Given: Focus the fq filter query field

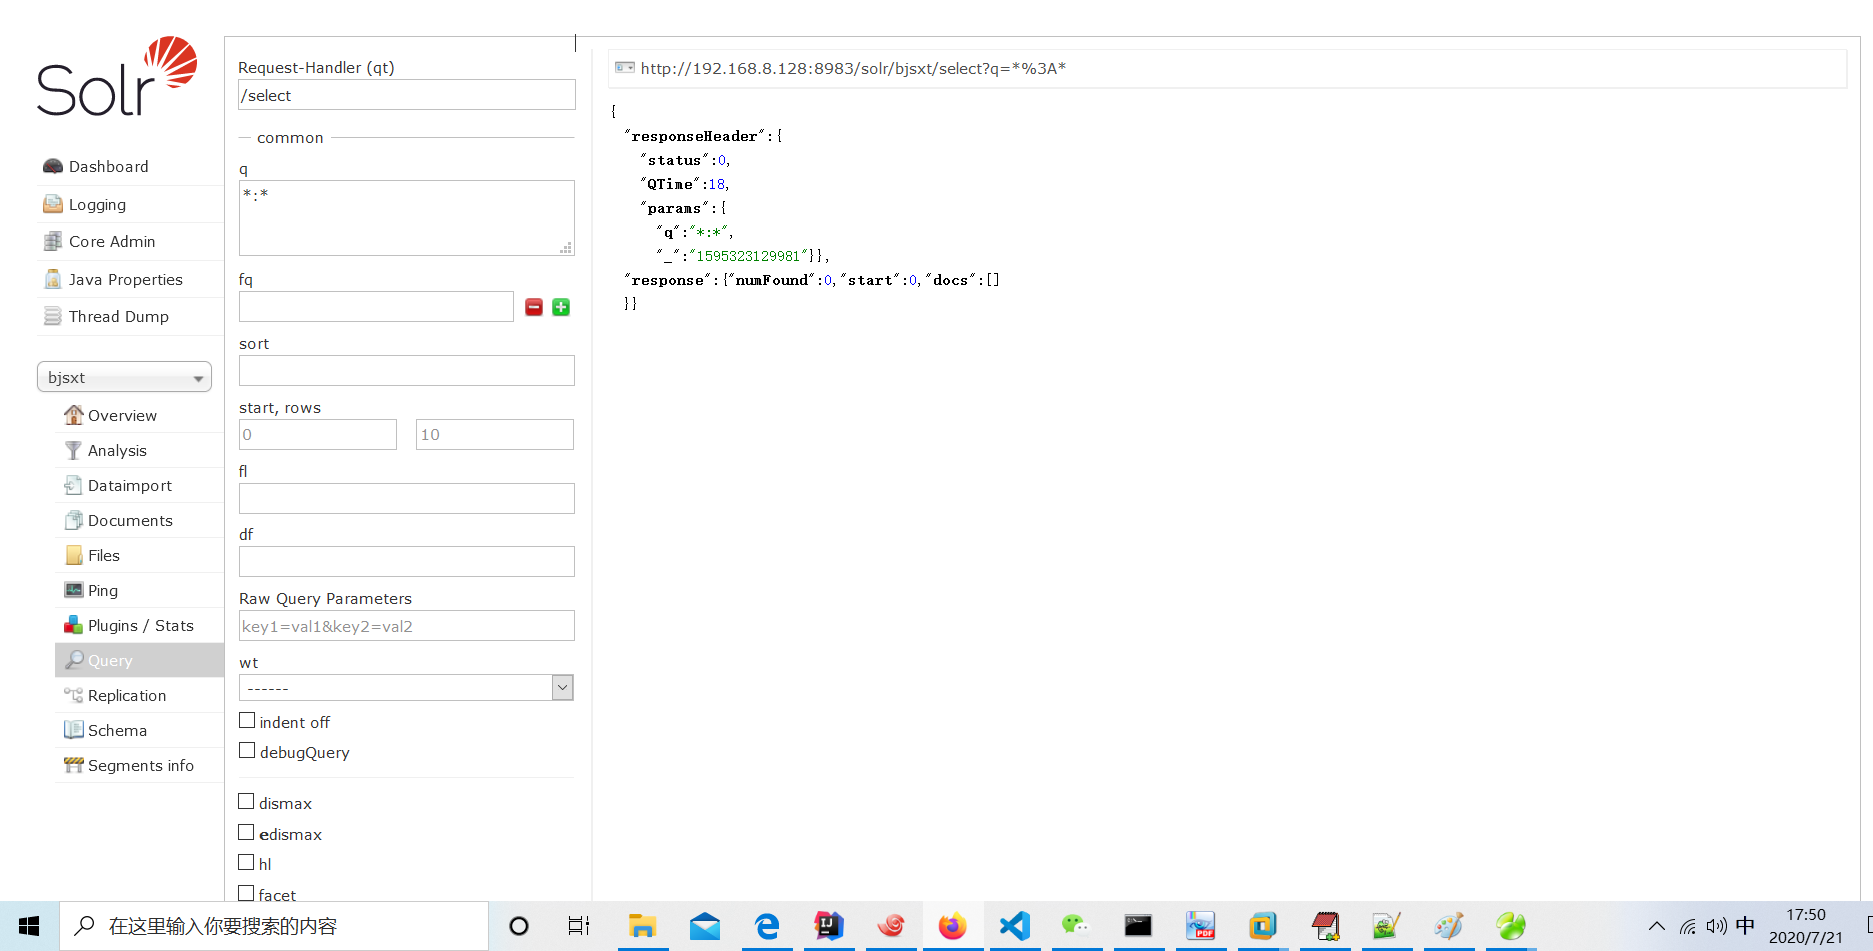Looking at the screenshot, I should click(376, 307).
